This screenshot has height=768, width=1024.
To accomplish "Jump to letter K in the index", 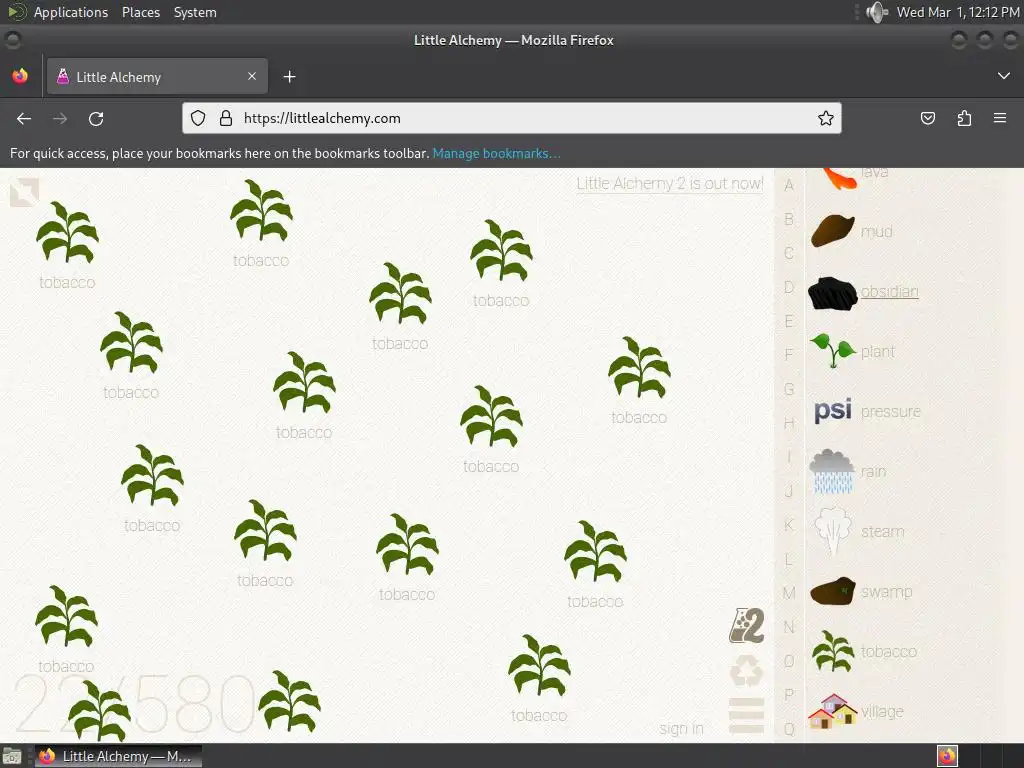I will 789,525.
